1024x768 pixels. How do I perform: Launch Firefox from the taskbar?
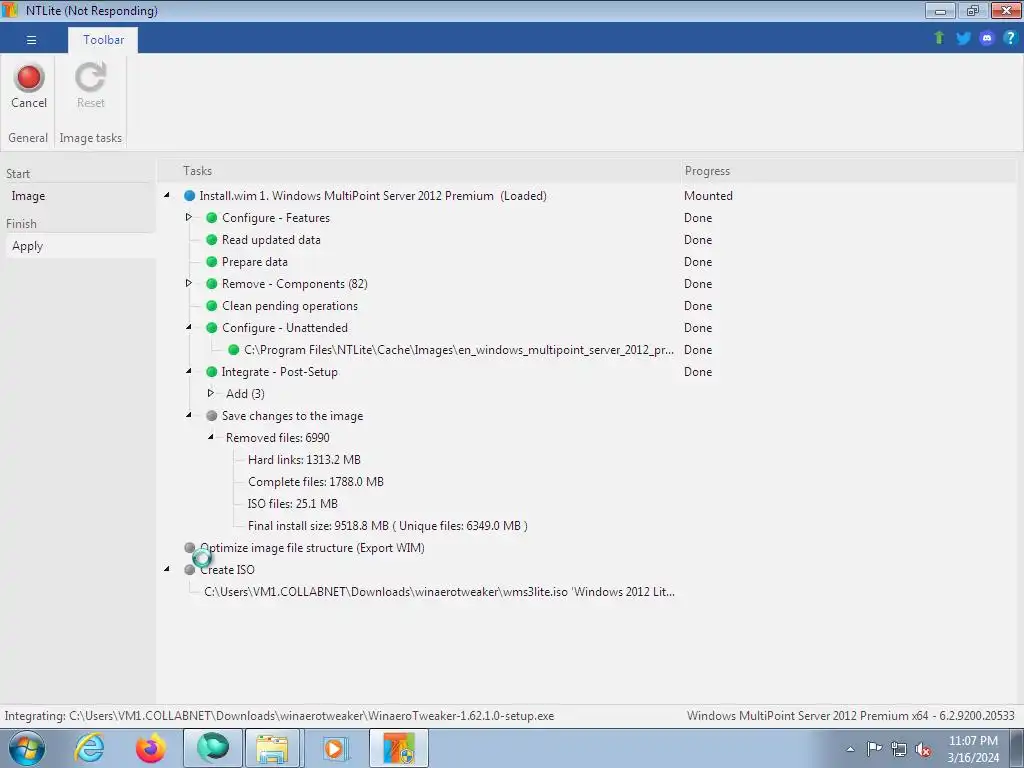coord(150,748)
